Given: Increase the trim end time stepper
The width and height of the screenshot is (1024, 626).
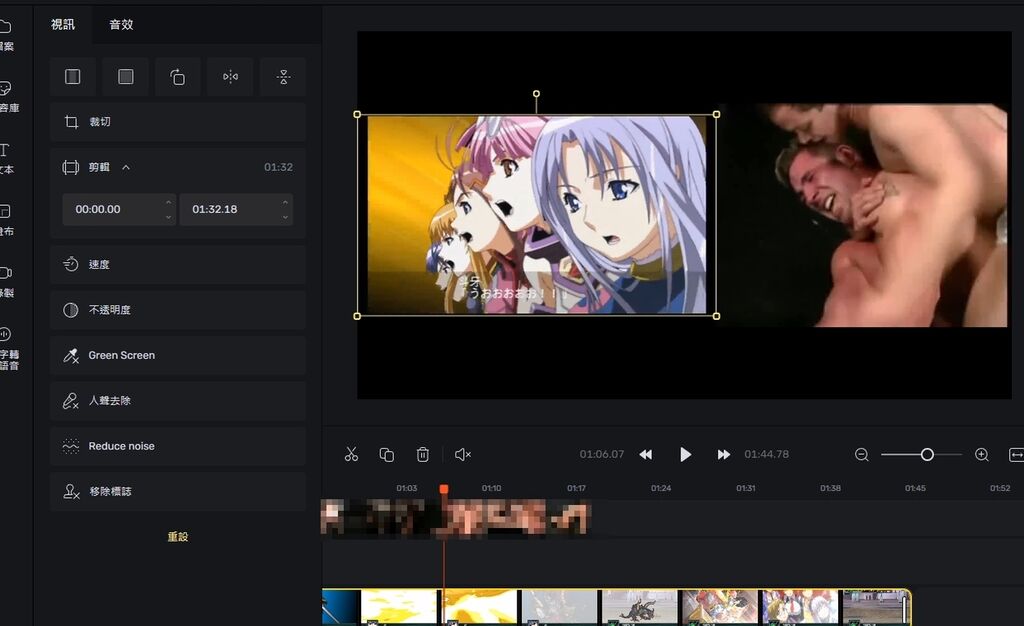Looking at the screenshot, I should 285,202.
